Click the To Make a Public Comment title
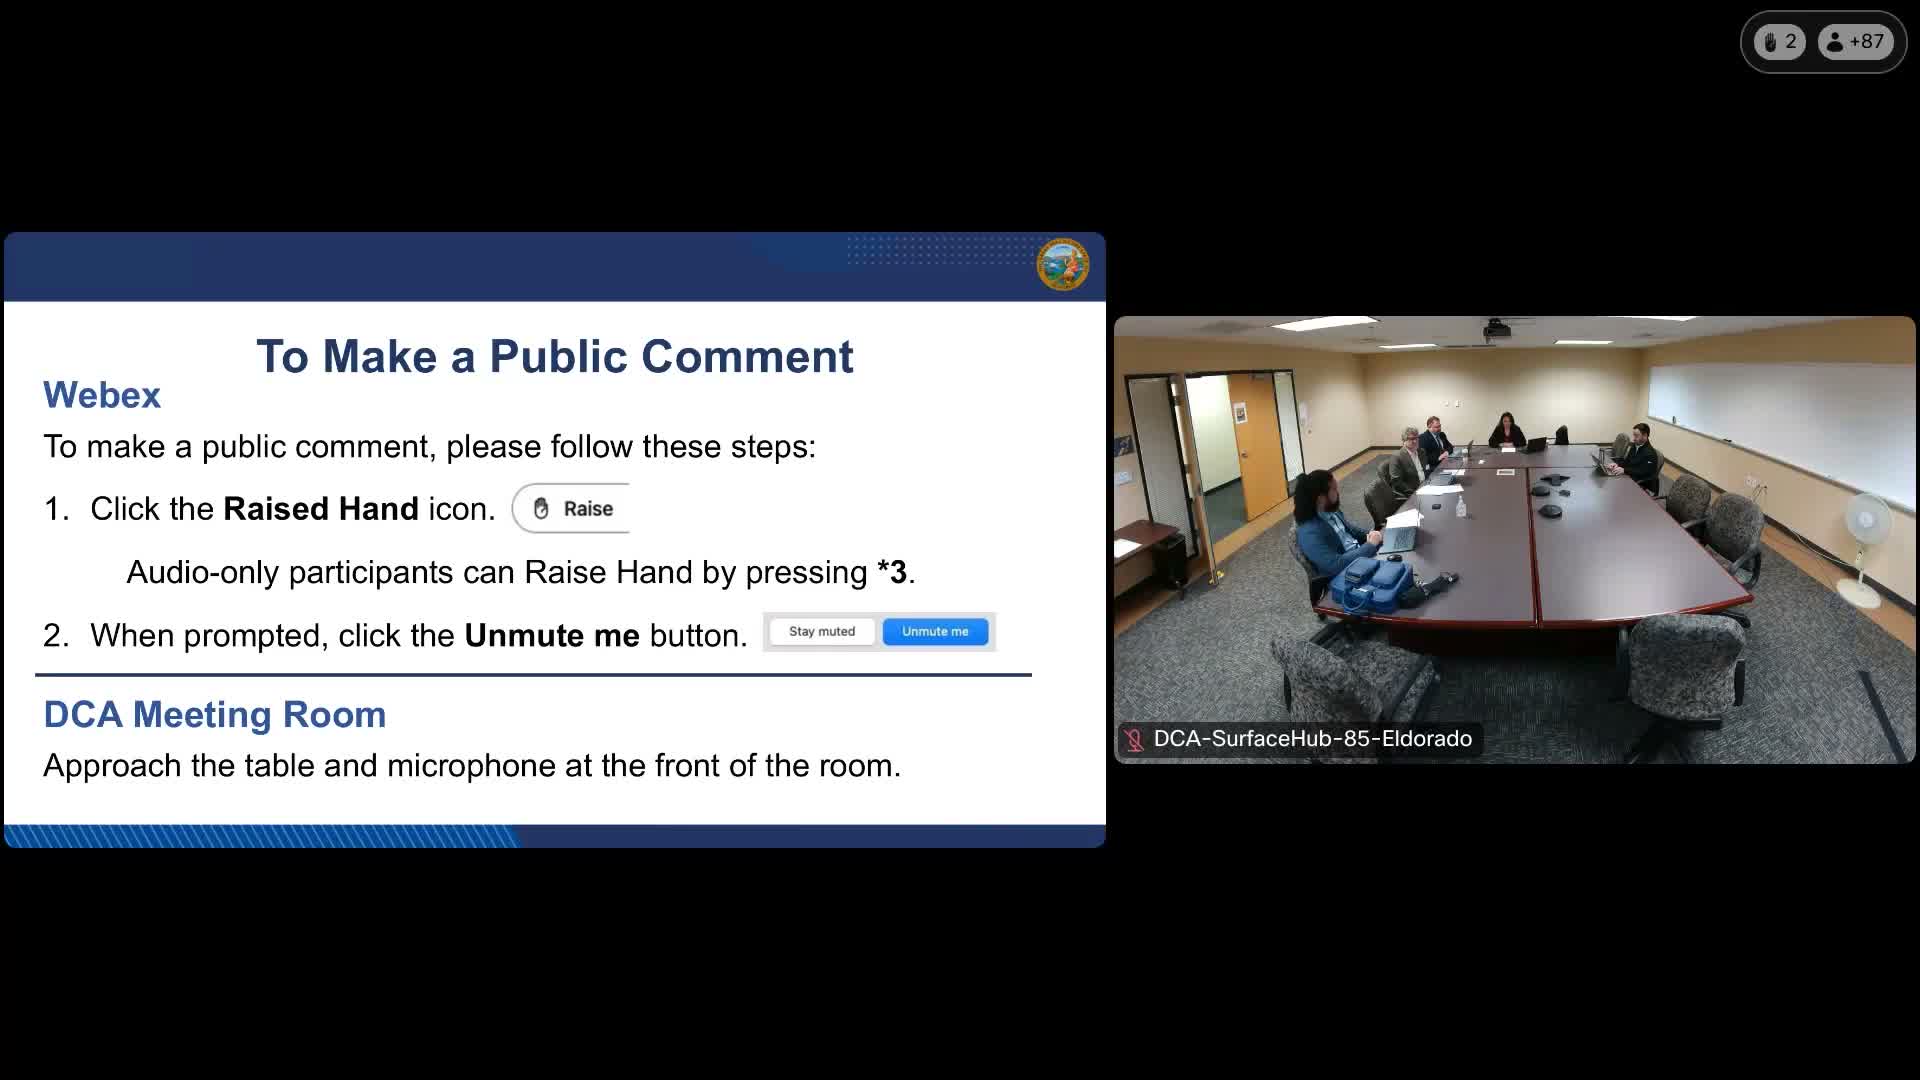Viewport: 1920px width, 1080px height. tap(555, 357)
